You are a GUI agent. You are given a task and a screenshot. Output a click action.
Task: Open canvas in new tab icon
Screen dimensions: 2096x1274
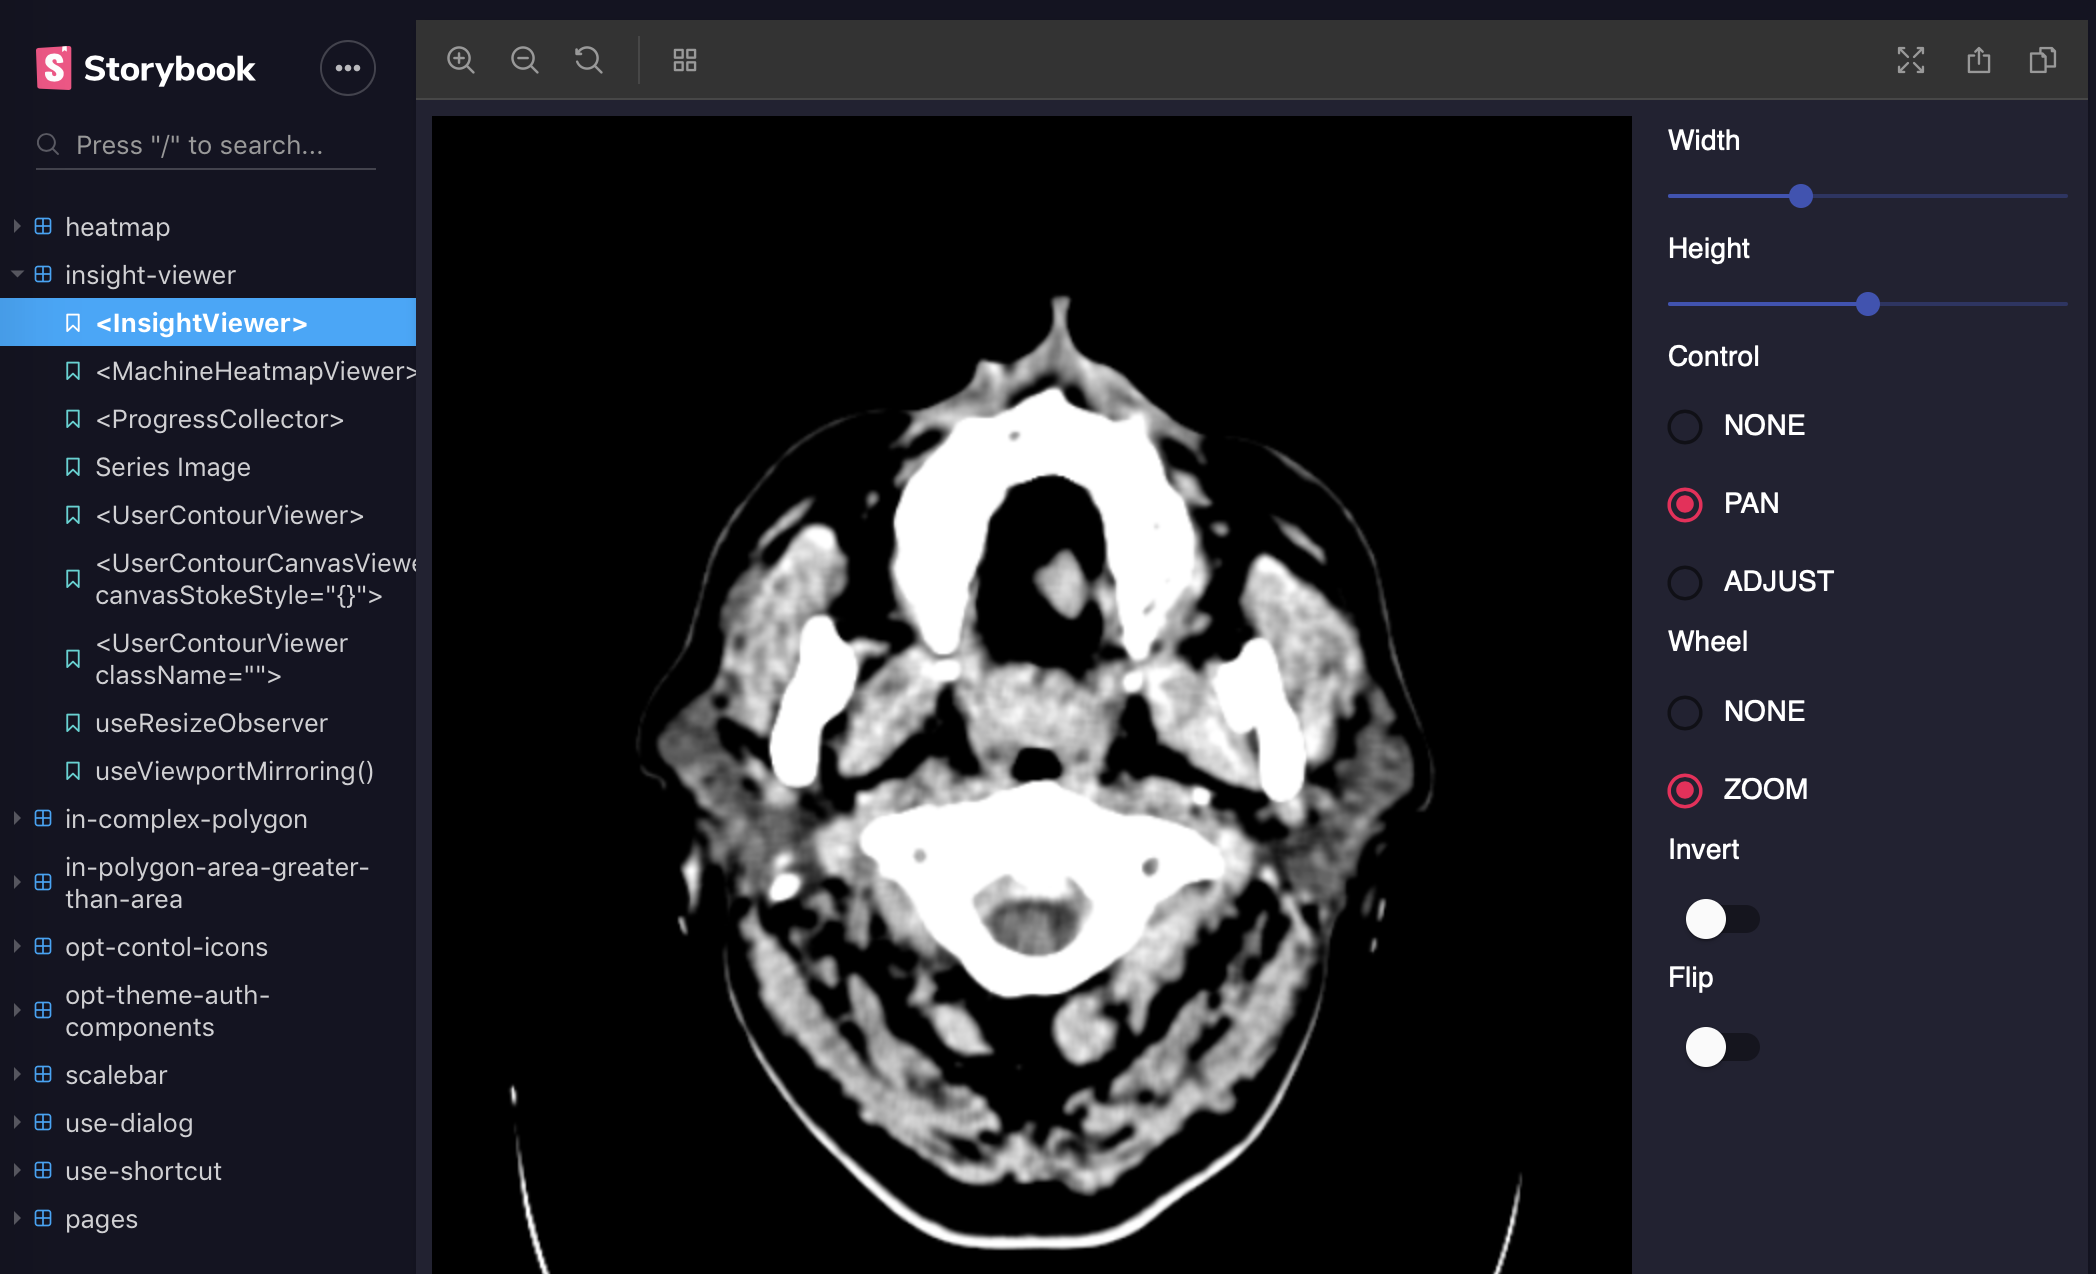[x=1978, y=60]
